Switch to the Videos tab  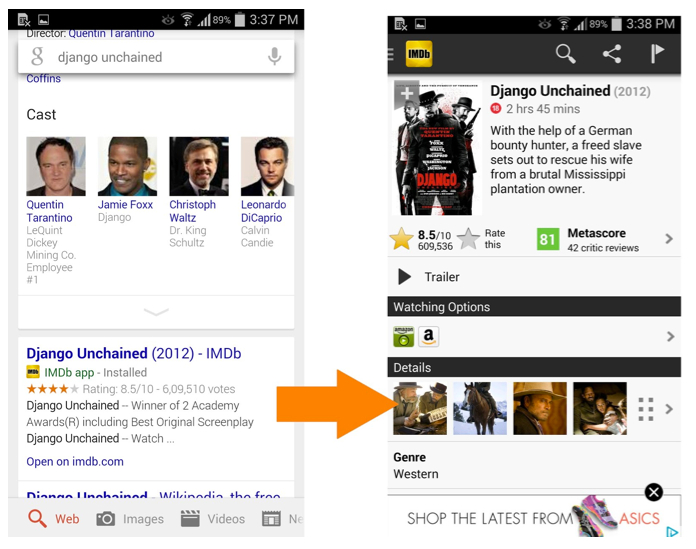(x=213, y=518)
